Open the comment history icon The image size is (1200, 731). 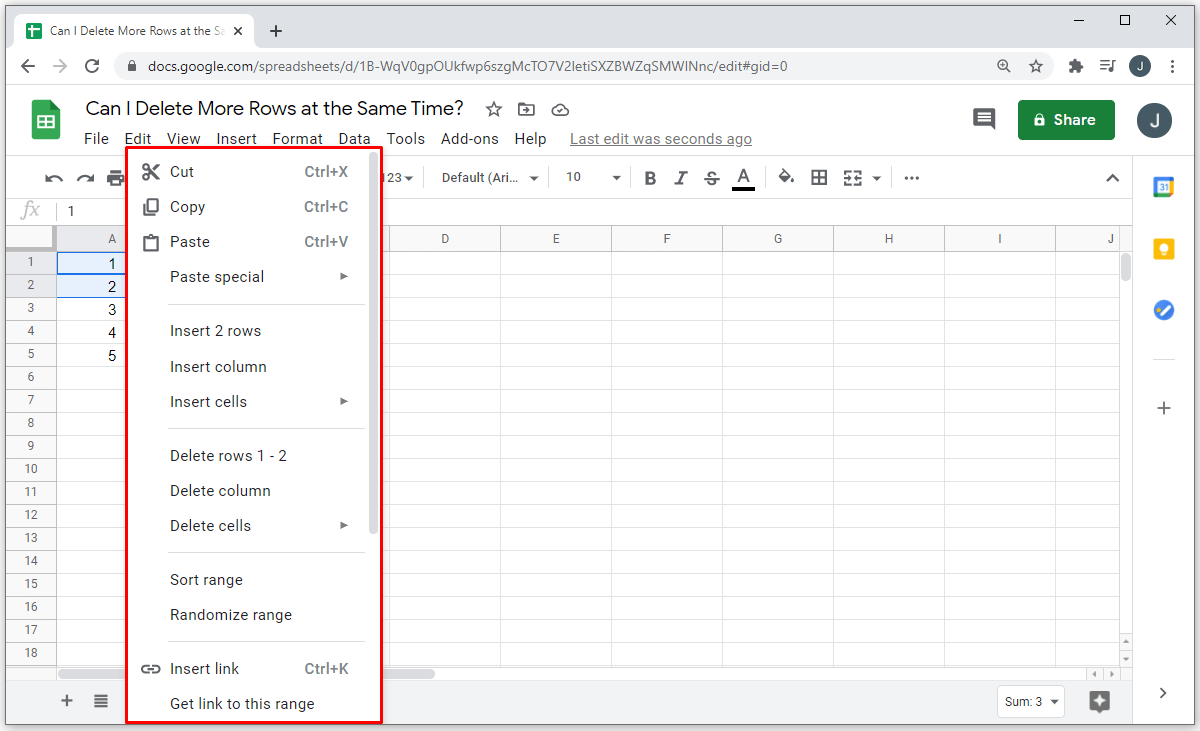click(984, 120)
